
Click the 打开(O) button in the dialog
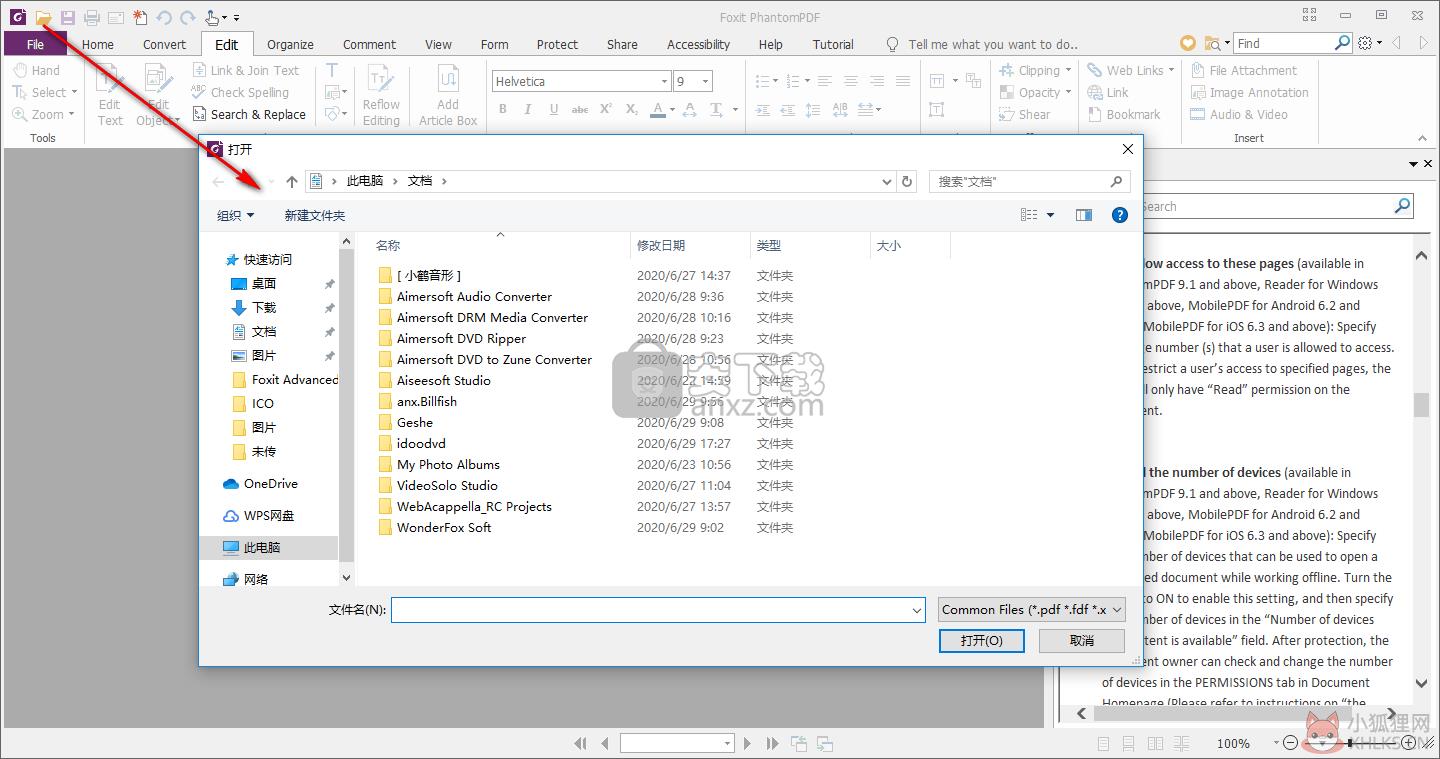[981, 640]
